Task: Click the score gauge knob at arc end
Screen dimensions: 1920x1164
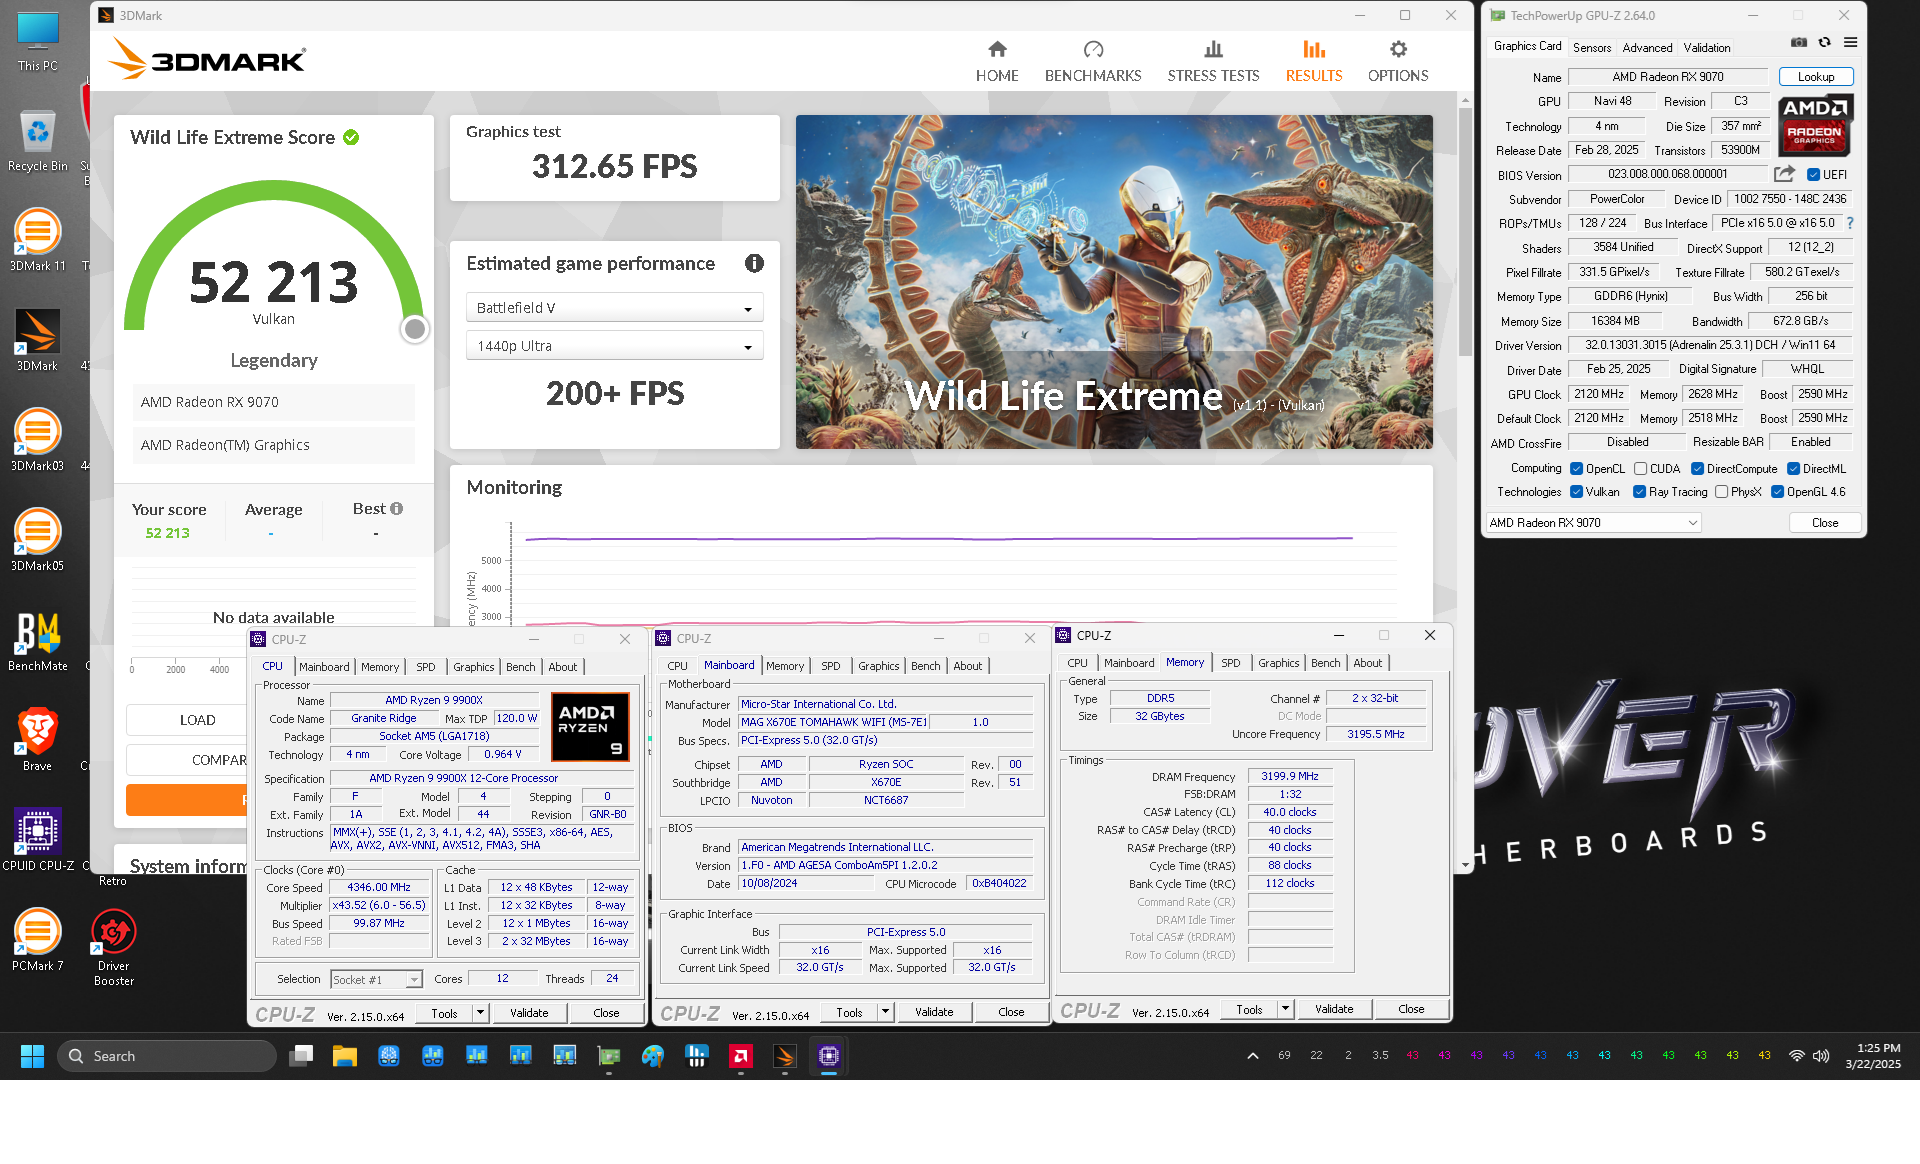Action: [x=414, y=329]
